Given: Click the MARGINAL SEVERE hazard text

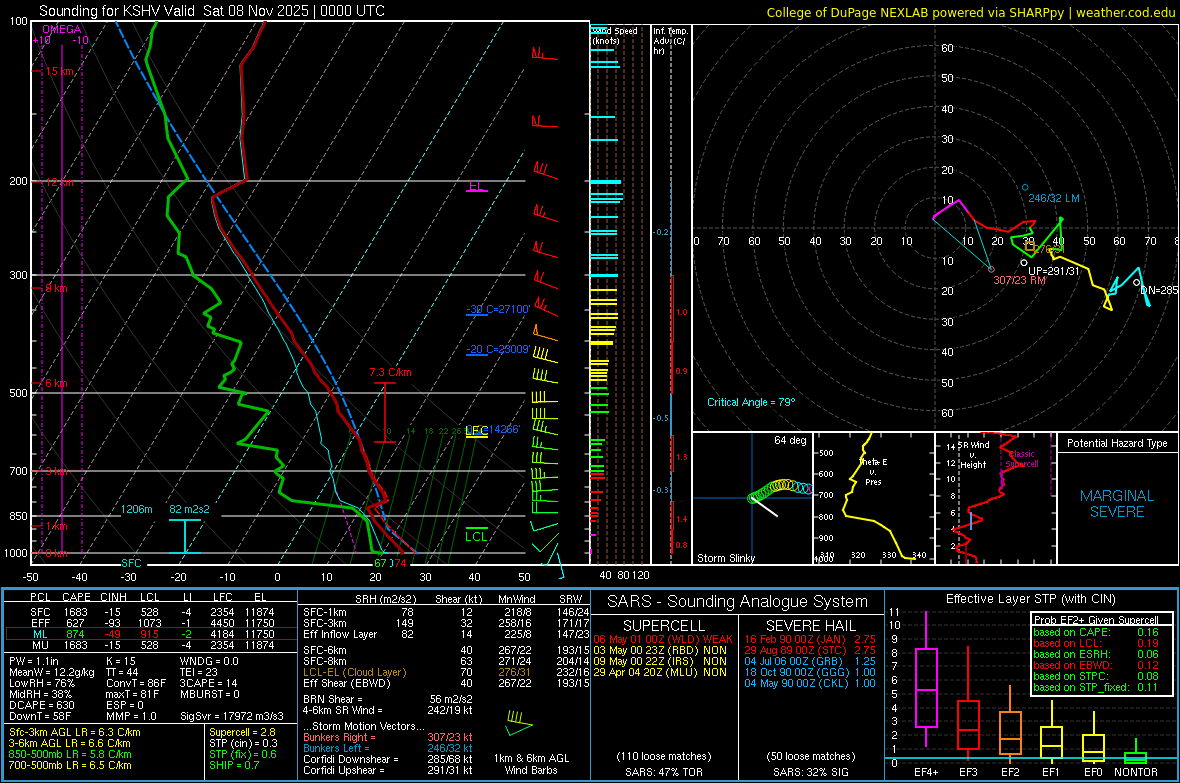Looking at the screenshot, I should [1117, 504].
